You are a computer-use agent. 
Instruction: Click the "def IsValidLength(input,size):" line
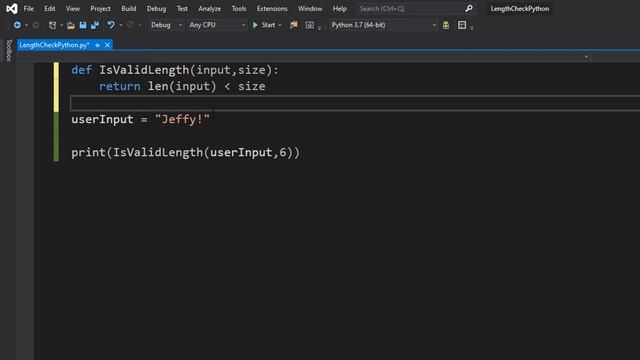pos(175,70)
